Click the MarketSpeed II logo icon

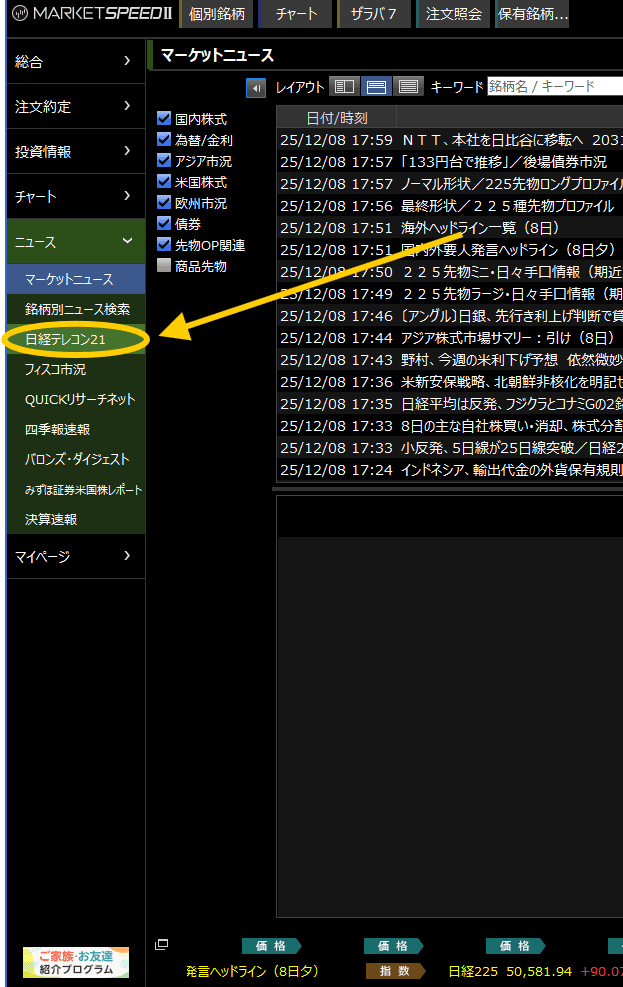pos(20,13)
